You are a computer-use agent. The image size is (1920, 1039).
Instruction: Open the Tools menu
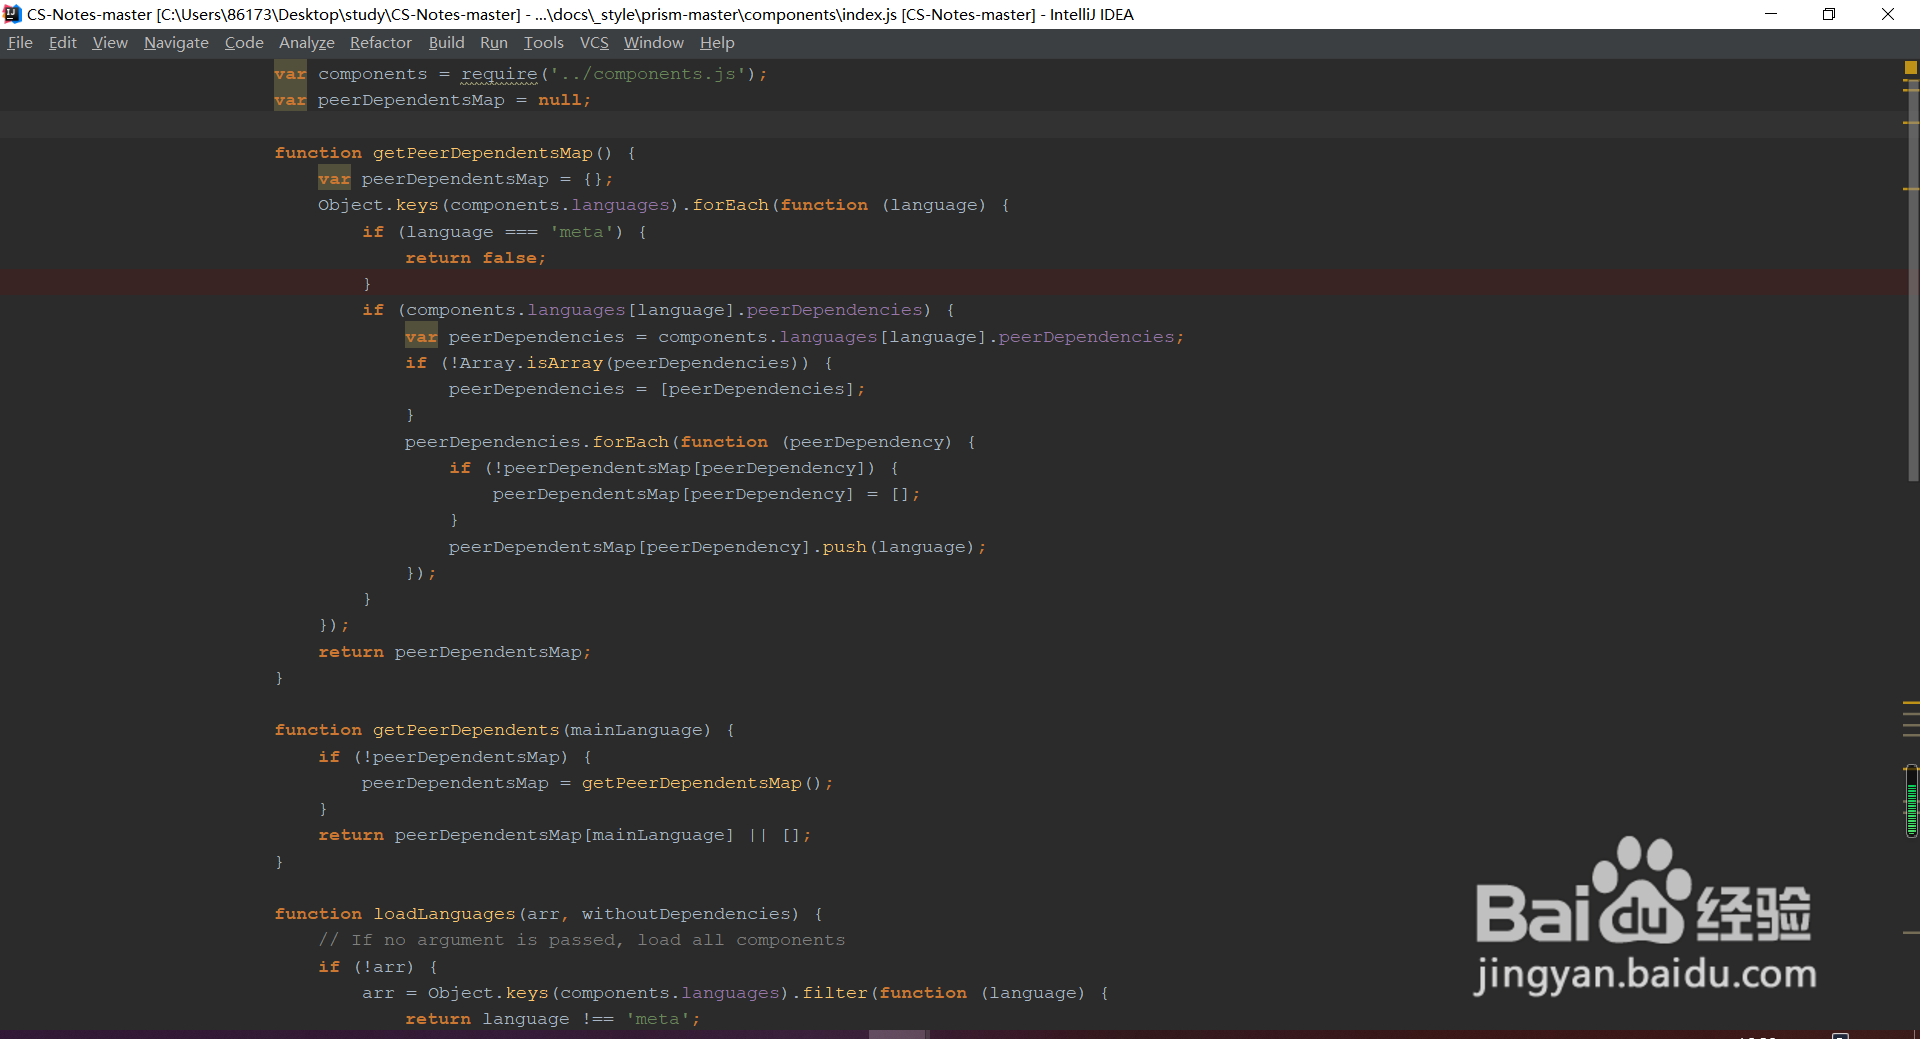click(x=543, y=43)
